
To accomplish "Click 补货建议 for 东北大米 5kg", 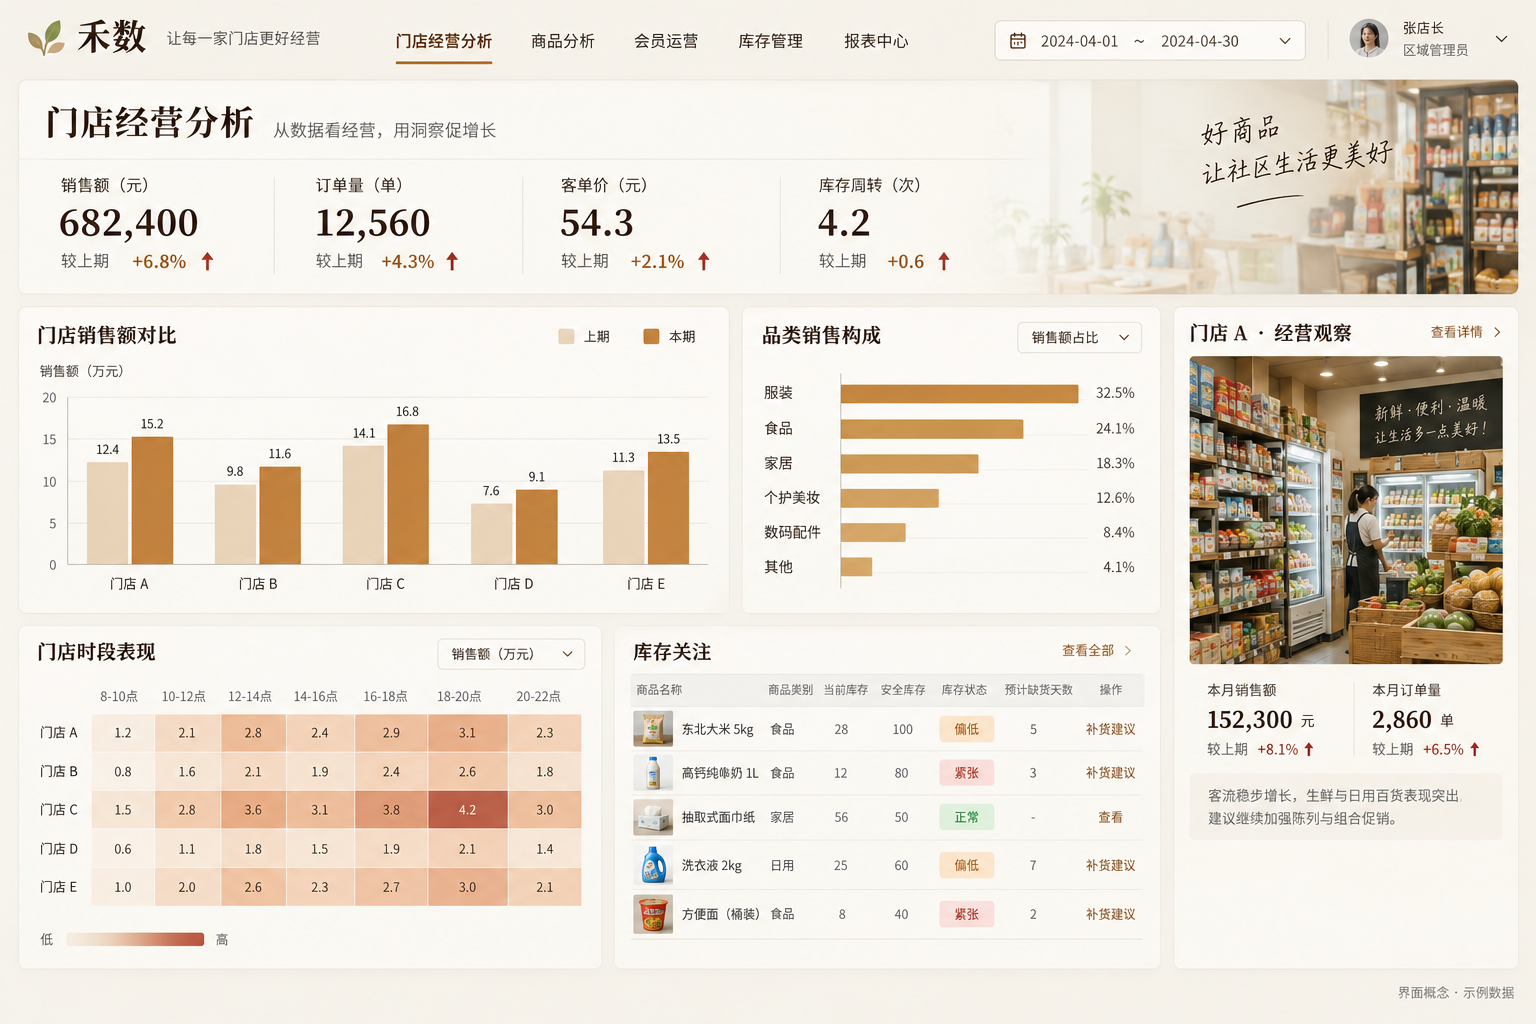I will click(x=1111, y=729).
